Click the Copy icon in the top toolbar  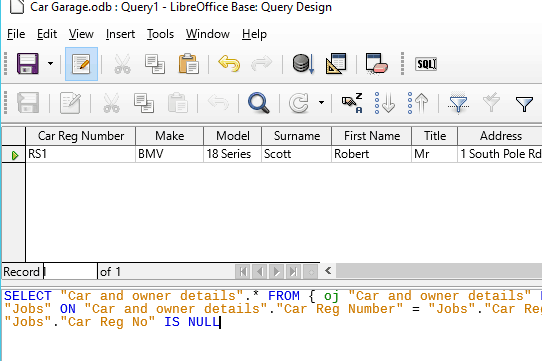coord(155,64)
